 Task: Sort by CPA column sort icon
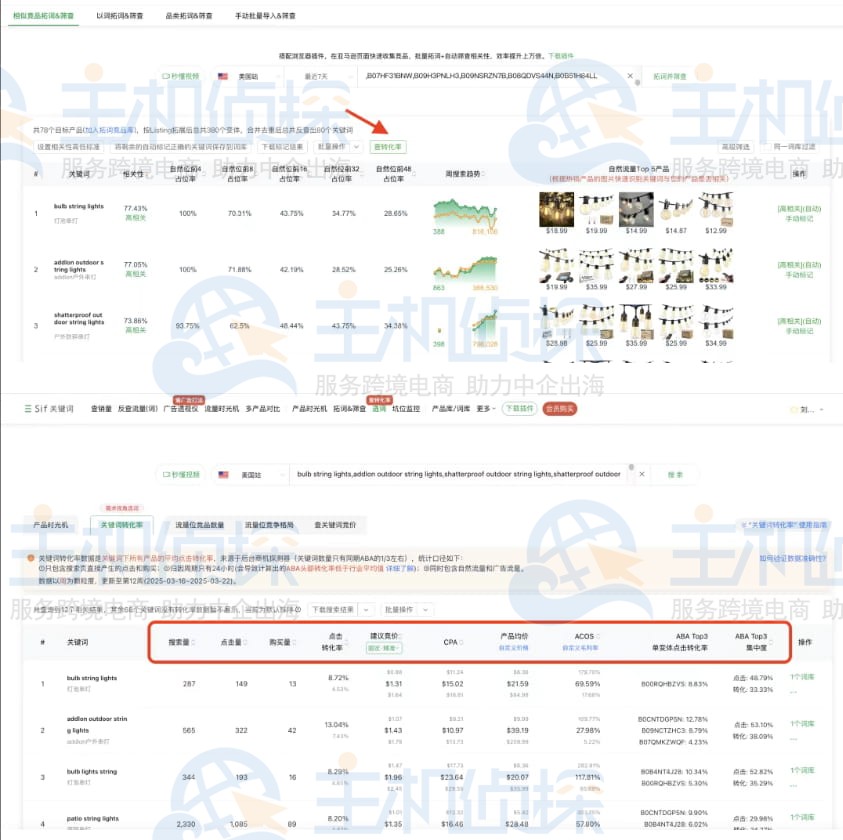pyautogui.click(x=462, y=642)
